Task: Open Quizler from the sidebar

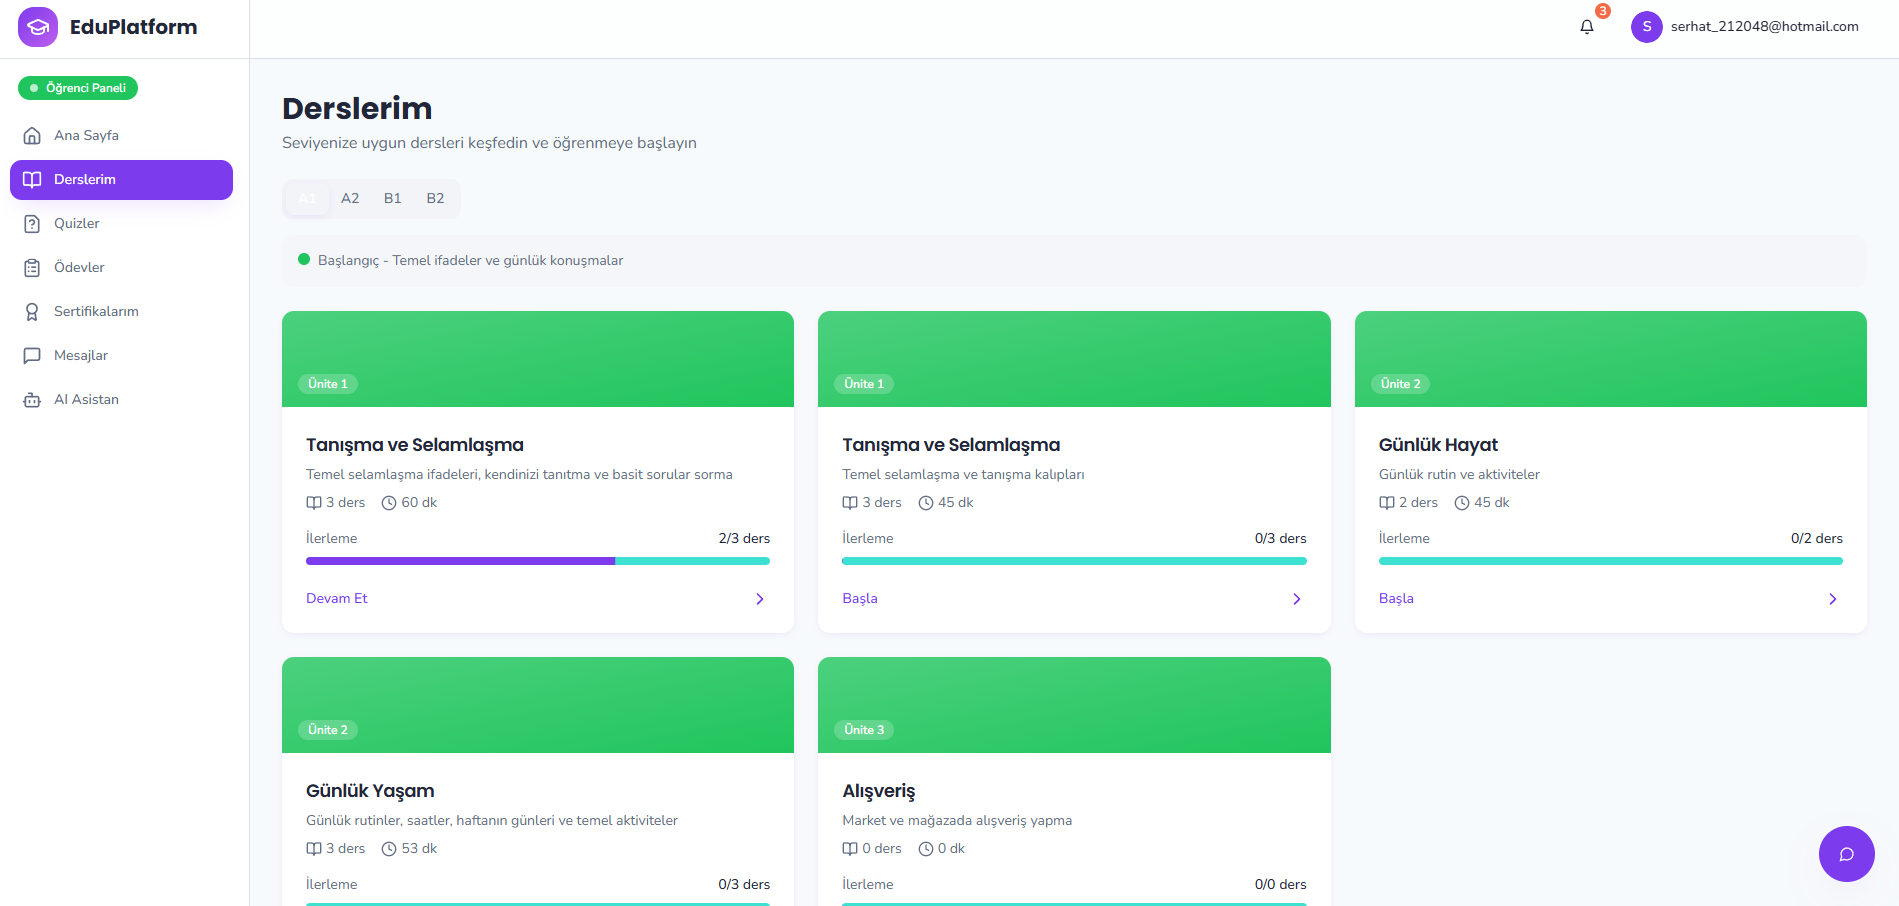Action: [121, 223]
